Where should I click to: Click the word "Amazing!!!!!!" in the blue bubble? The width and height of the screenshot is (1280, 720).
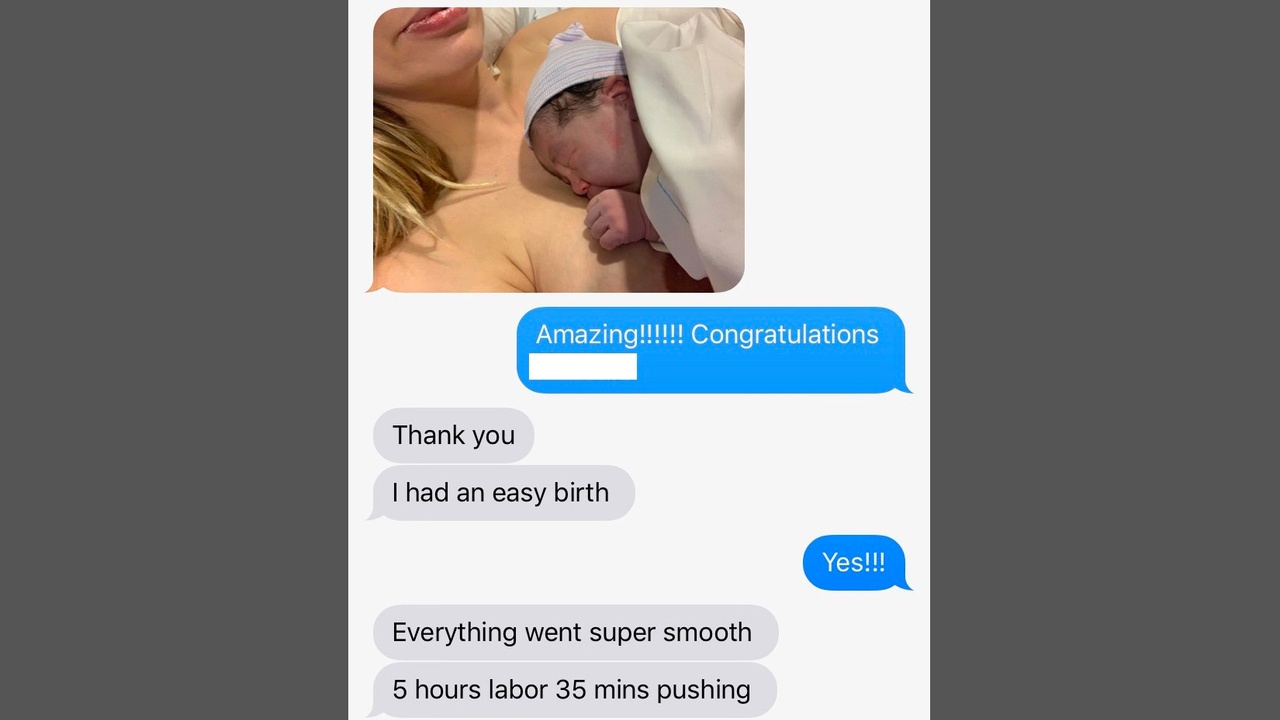[610, 334]
